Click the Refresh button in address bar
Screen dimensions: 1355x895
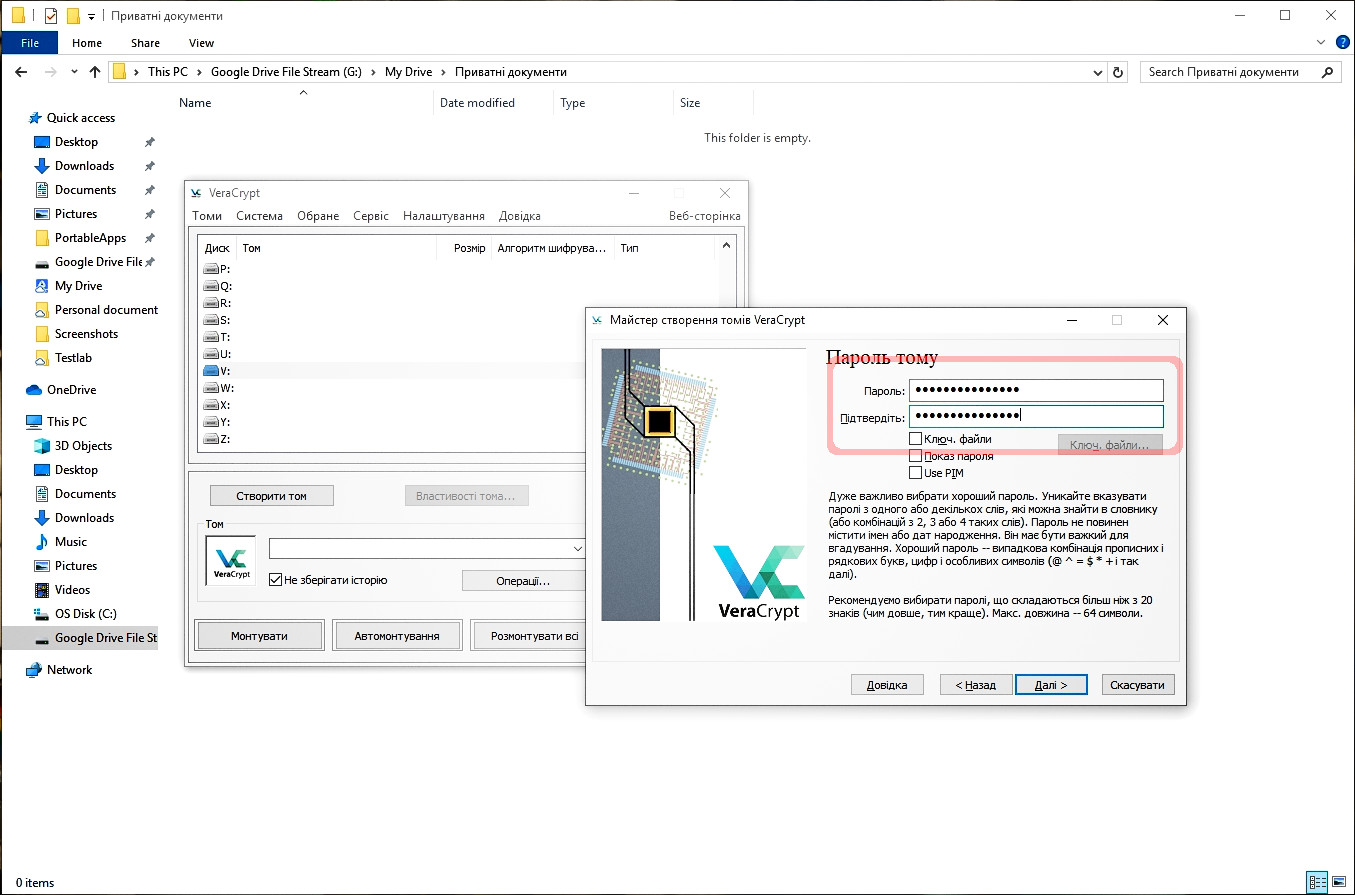[1119, 72]
